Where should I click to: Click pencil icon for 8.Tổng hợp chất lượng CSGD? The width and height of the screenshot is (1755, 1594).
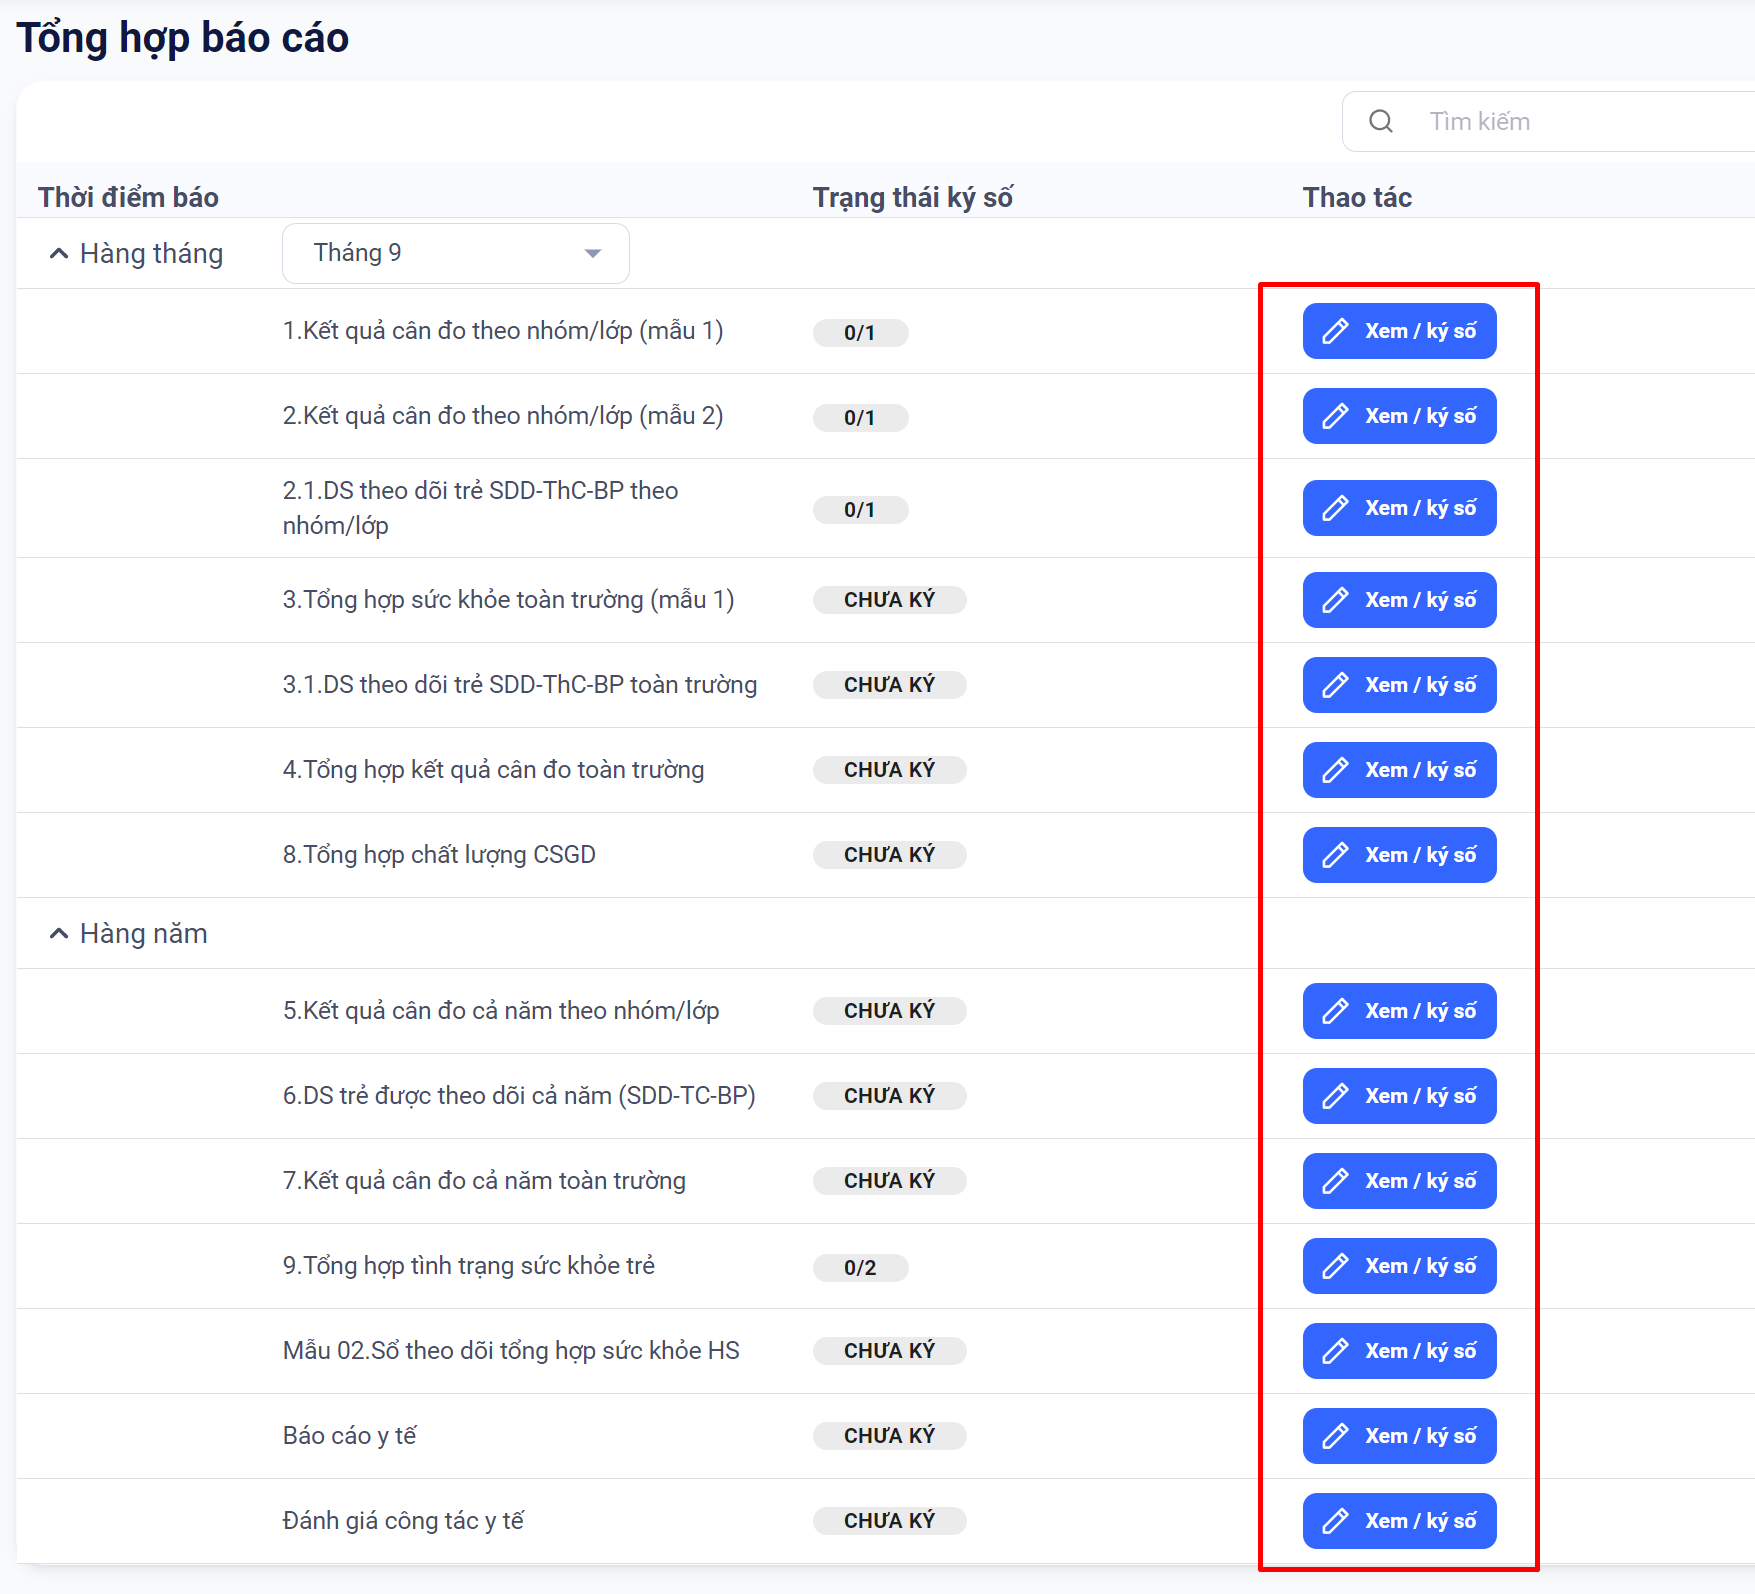point(1335,855)
